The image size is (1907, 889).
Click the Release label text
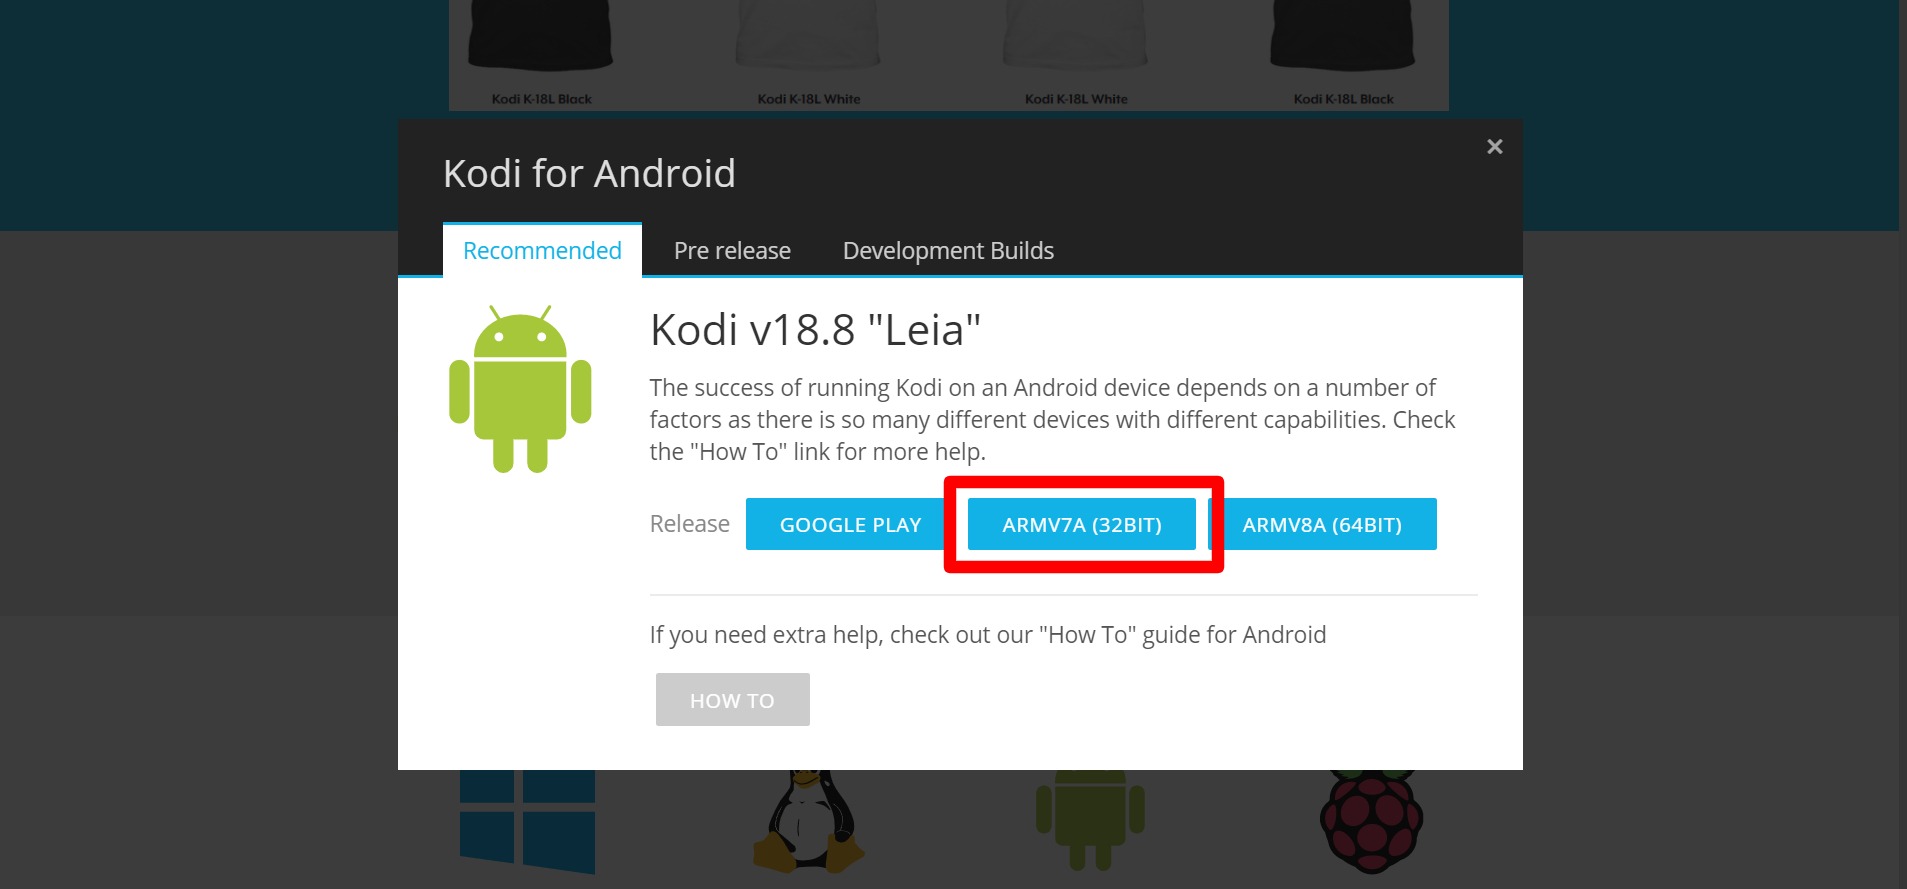tap(688, 524)
